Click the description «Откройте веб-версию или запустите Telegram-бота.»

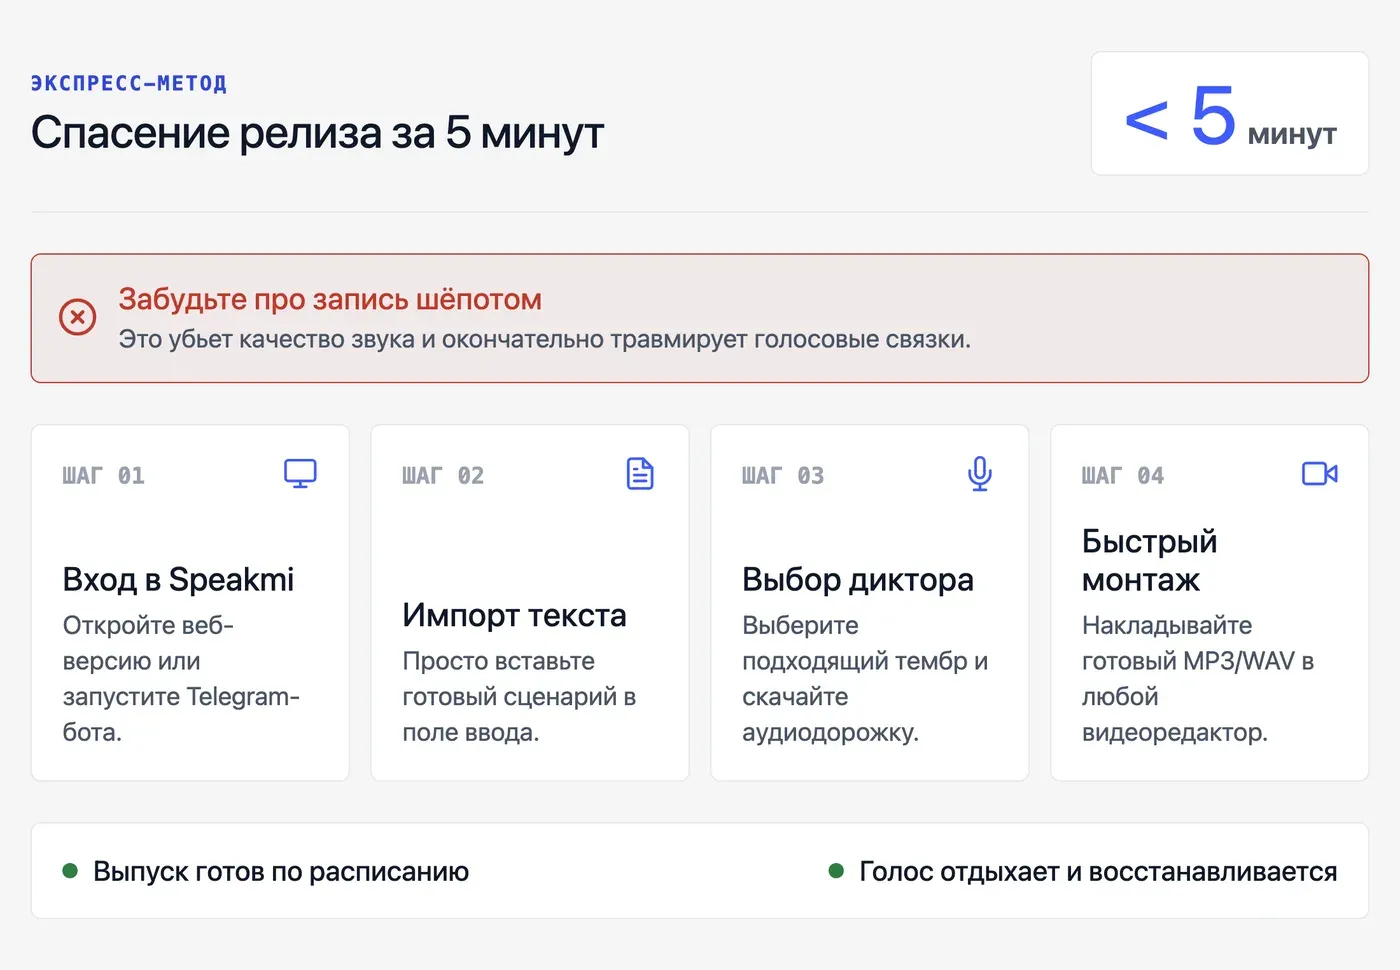181,678
